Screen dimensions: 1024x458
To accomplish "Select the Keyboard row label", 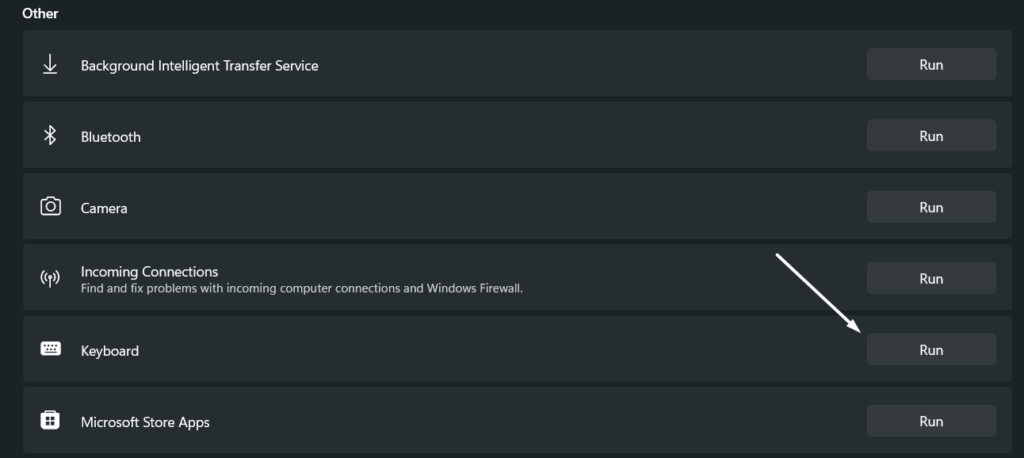I will [110, 351].
